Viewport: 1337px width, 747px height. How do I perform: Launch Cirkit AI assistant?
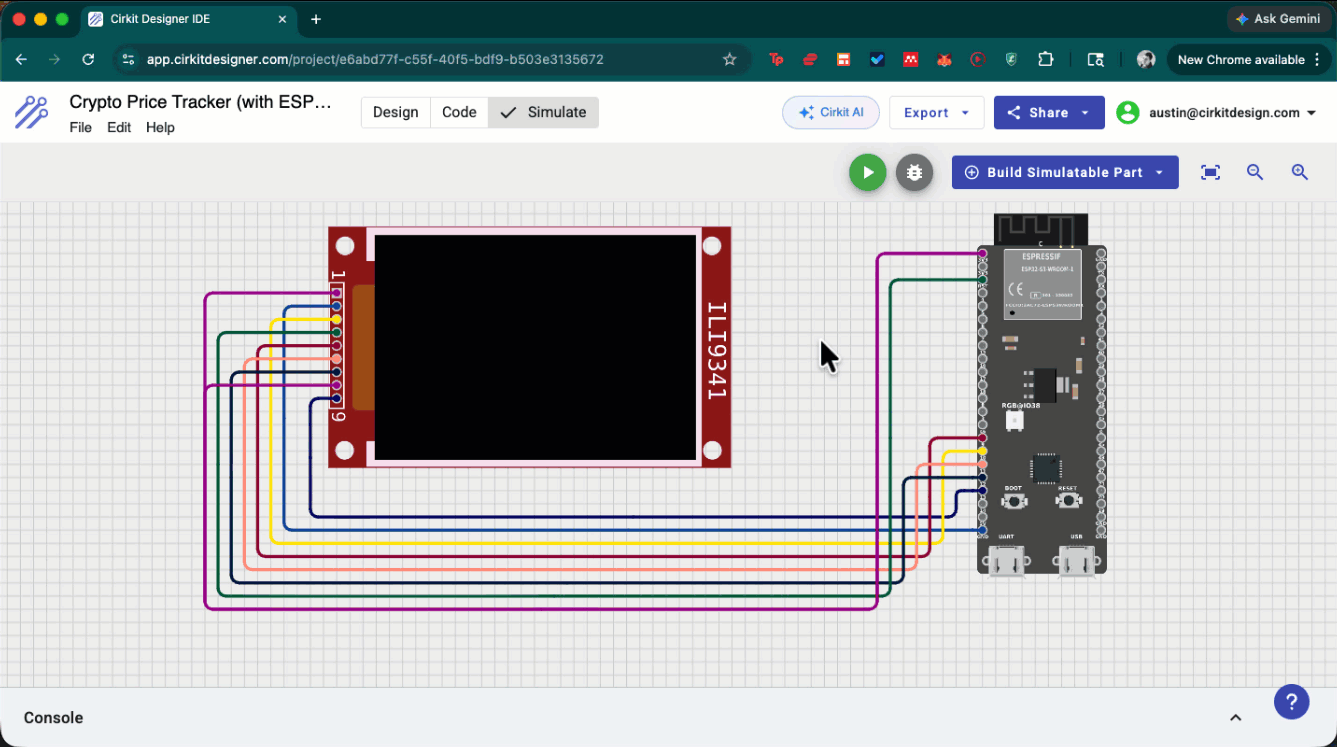click(831, 112)
